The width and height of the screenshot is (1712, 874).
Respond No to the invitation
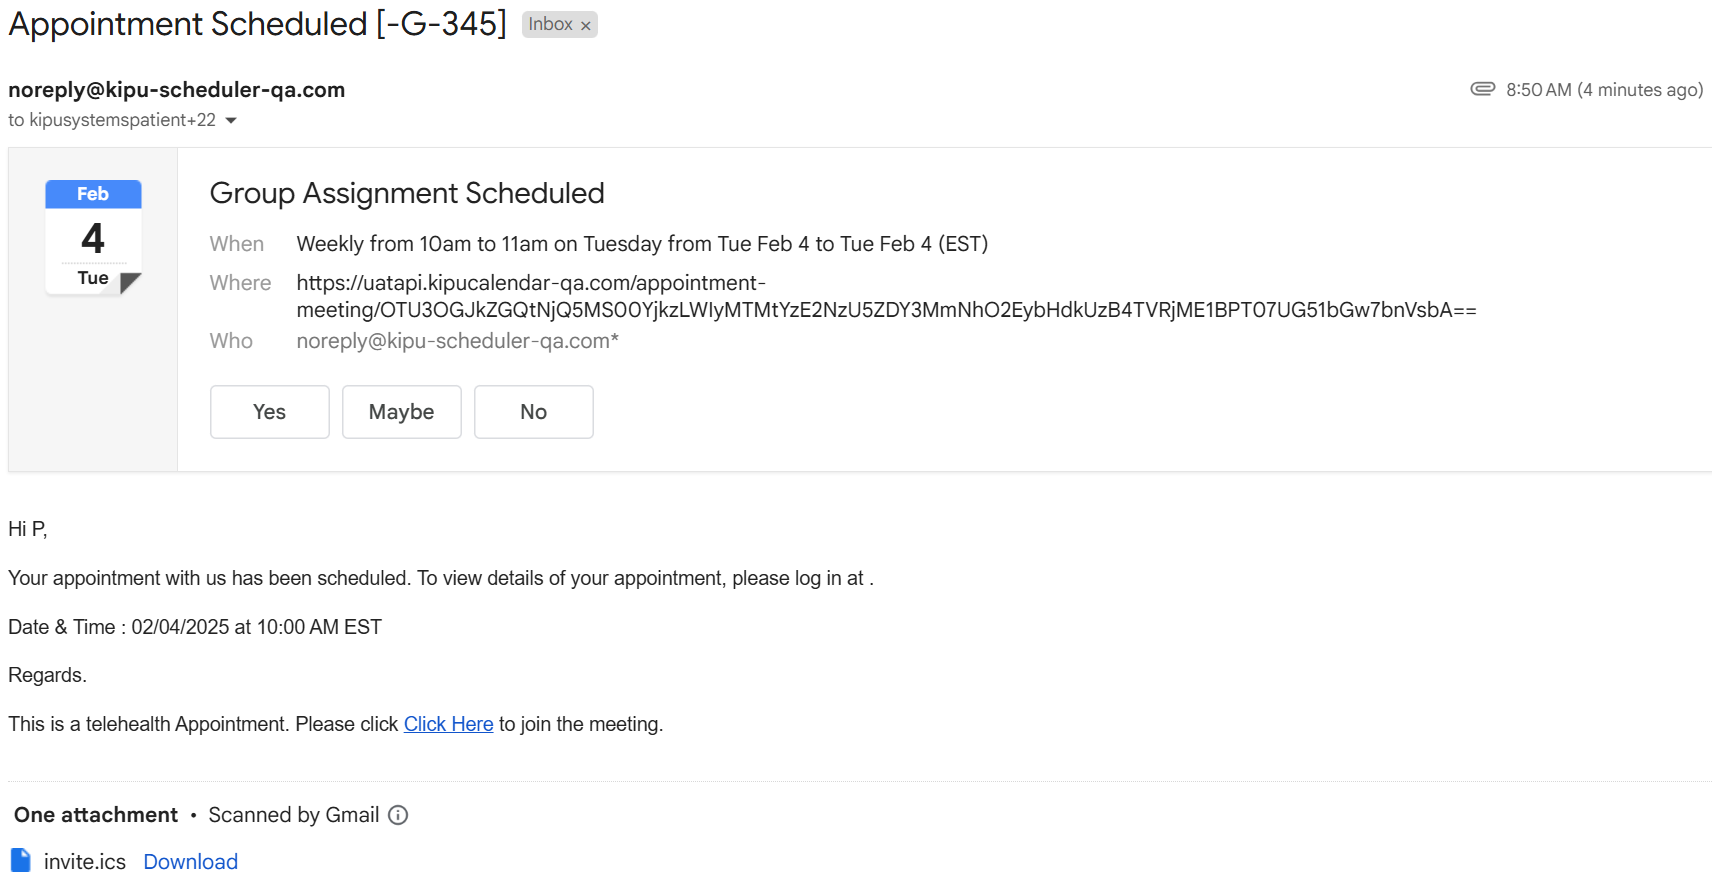point(533,412)
